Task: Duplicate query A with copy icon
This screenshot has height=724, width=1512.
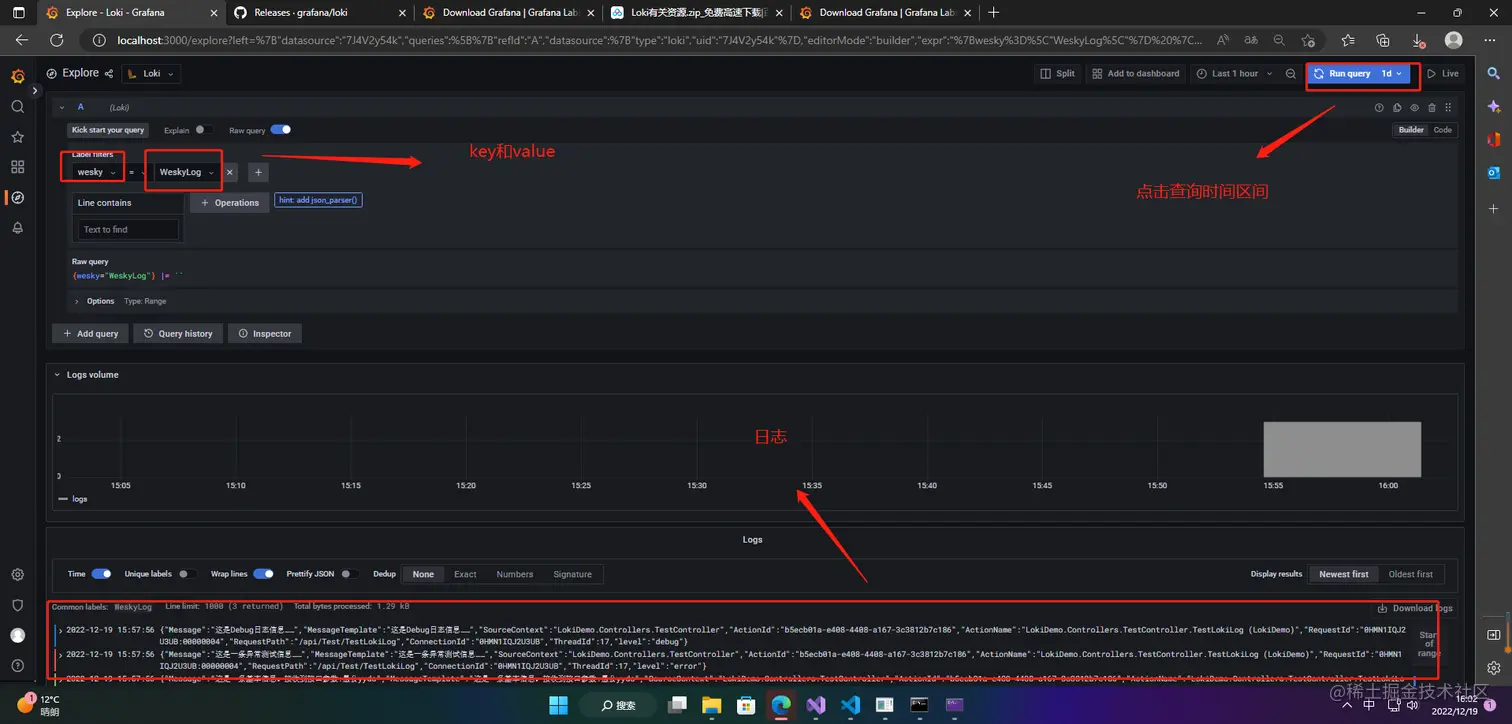Action: (1397, 107)
